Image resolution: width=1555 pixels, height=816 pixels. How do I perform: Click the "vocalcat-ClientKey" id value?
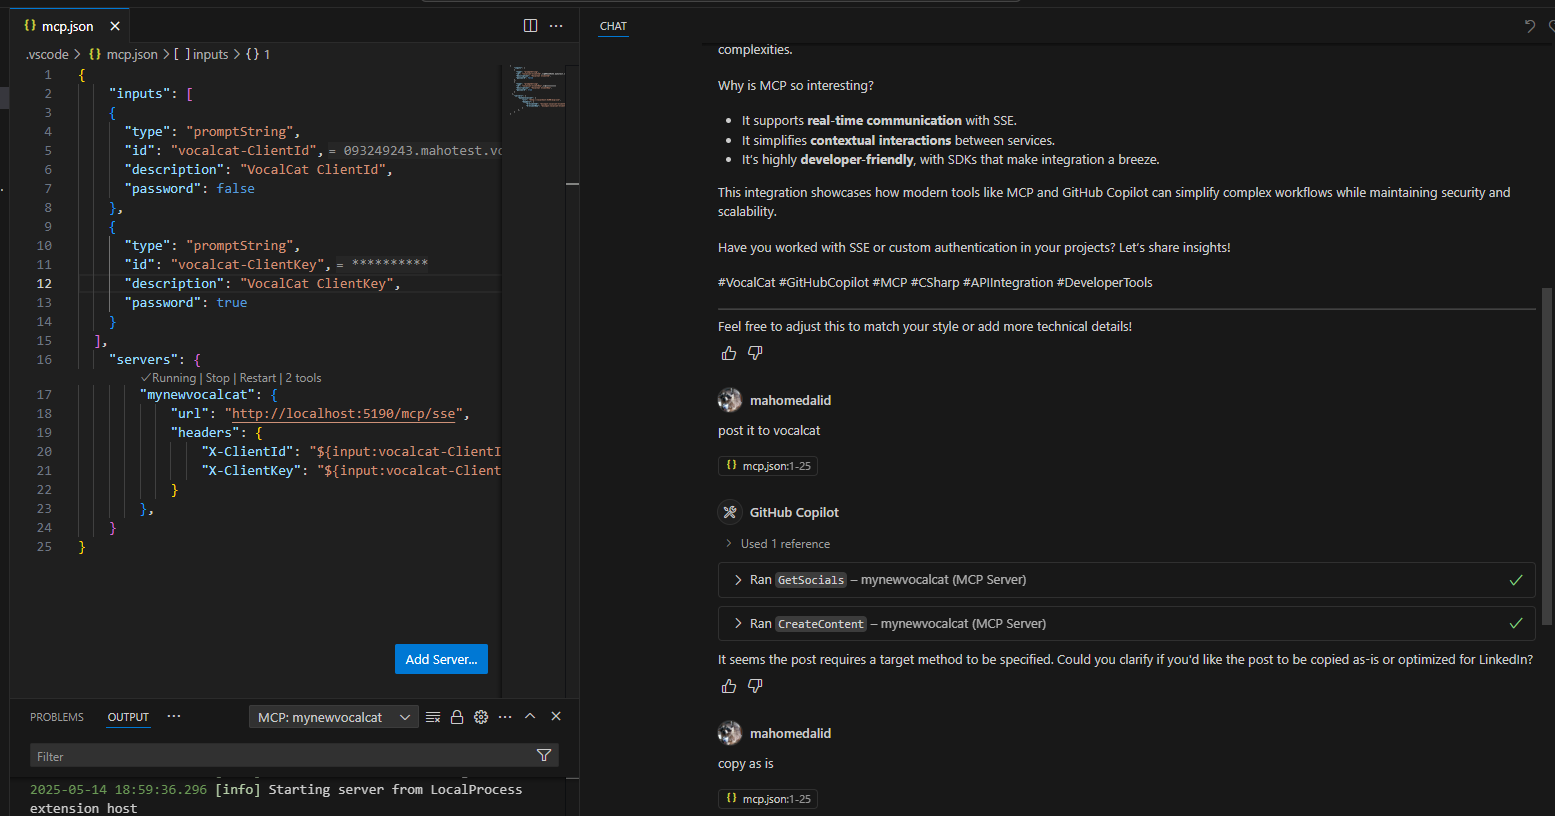tap(248, 264)
